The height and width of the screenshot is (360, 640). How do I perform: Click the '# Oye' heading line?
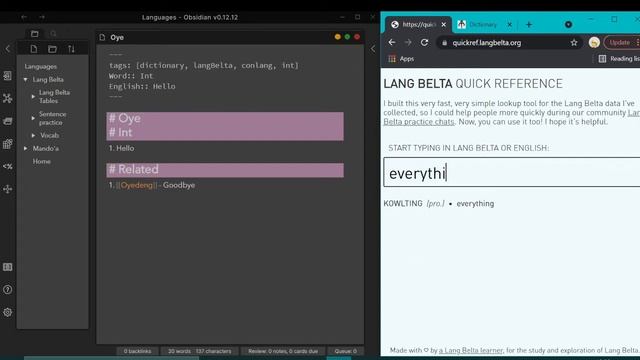225,118
